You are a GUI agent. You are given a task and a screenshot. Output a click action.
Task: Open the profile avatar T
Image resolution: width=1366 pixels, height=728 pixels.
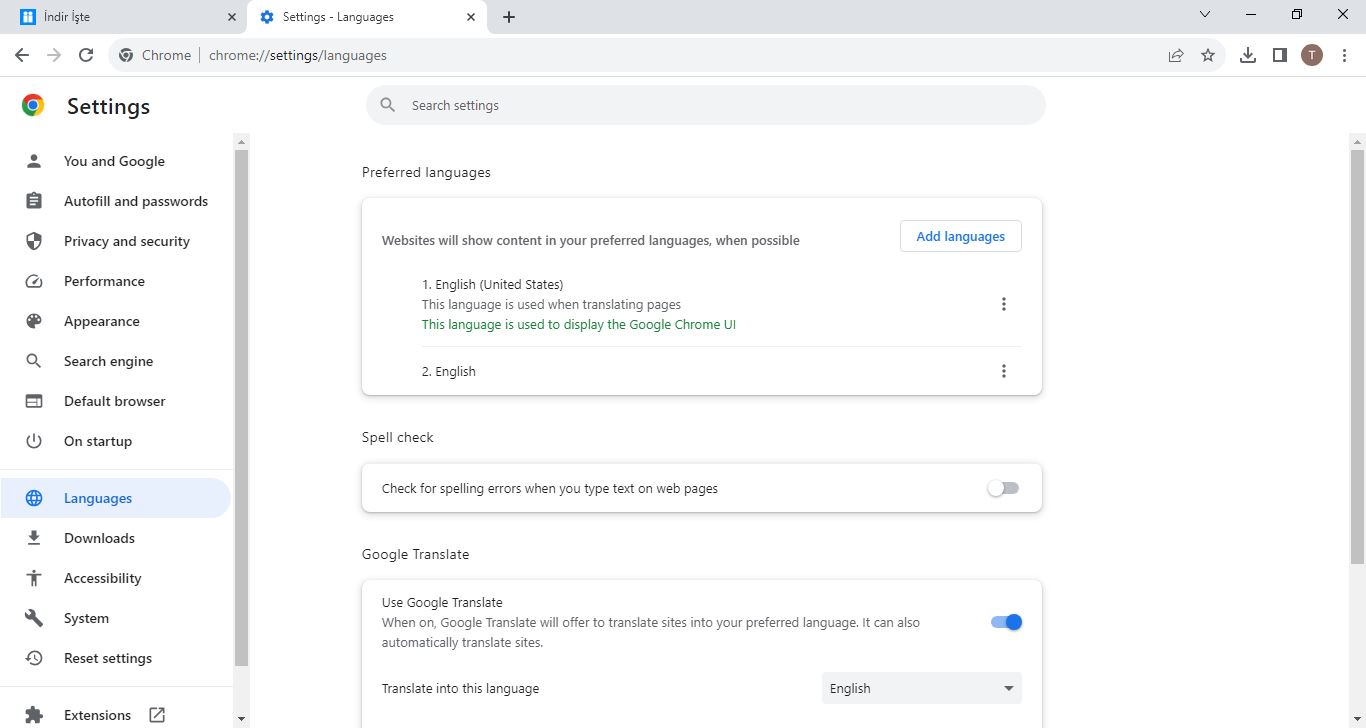coord(1312,55)
